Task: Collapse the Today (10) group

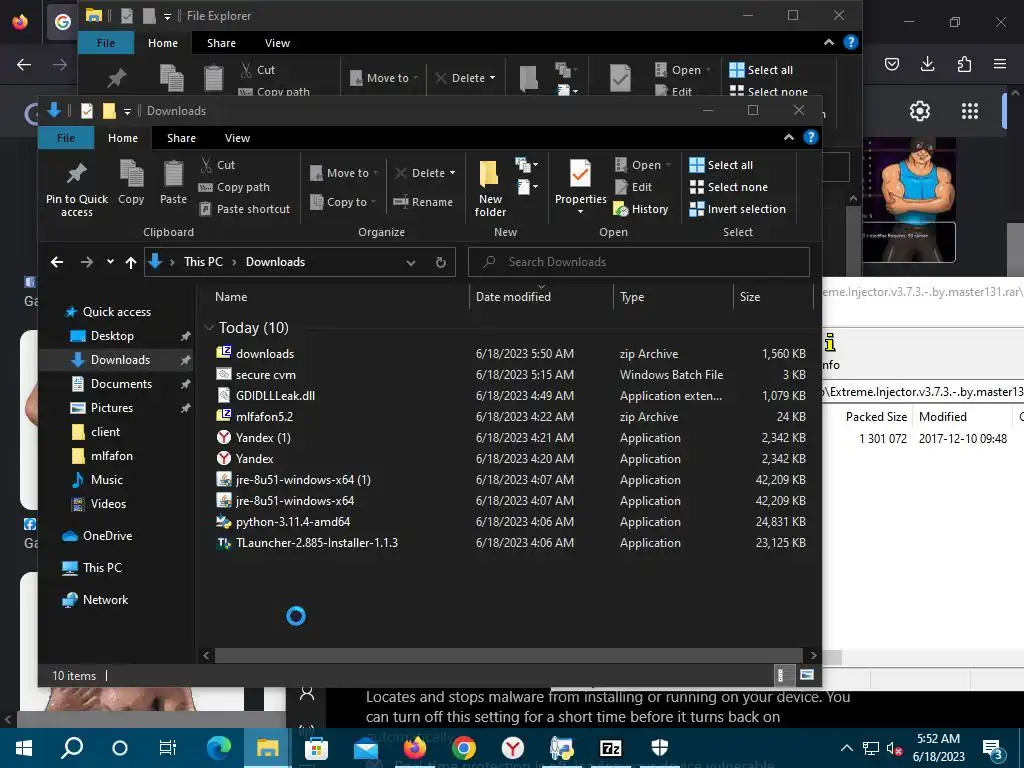Action: point(209,328)
